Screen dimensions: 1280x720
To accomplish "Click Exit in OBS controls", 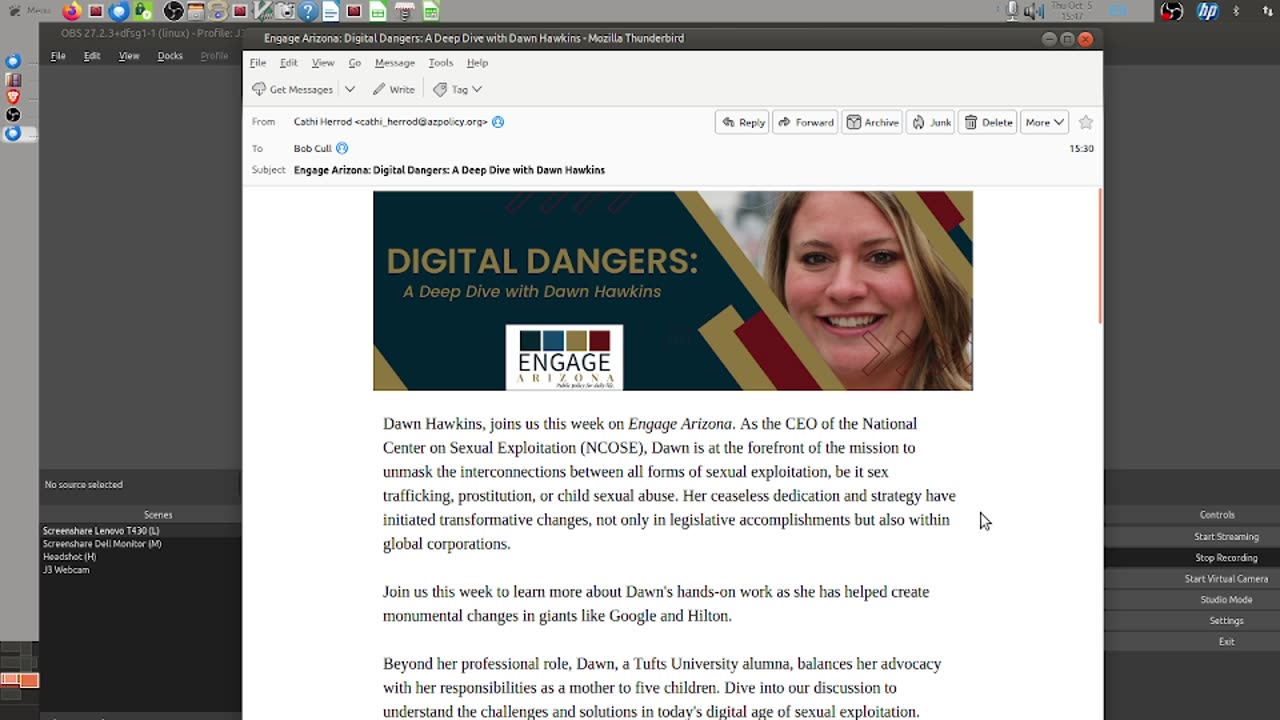I will [x=1226, y=642].
